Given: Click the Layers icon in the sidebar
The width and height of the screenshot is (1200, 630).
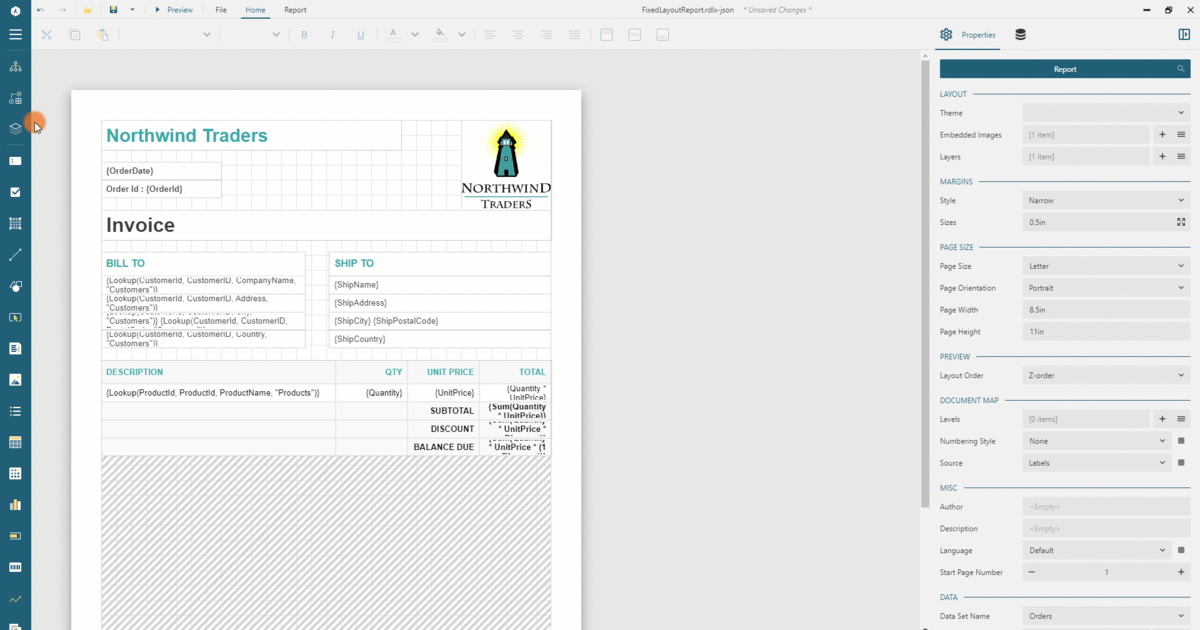Looking at the screenshot, I should click(x=15, y=128).
